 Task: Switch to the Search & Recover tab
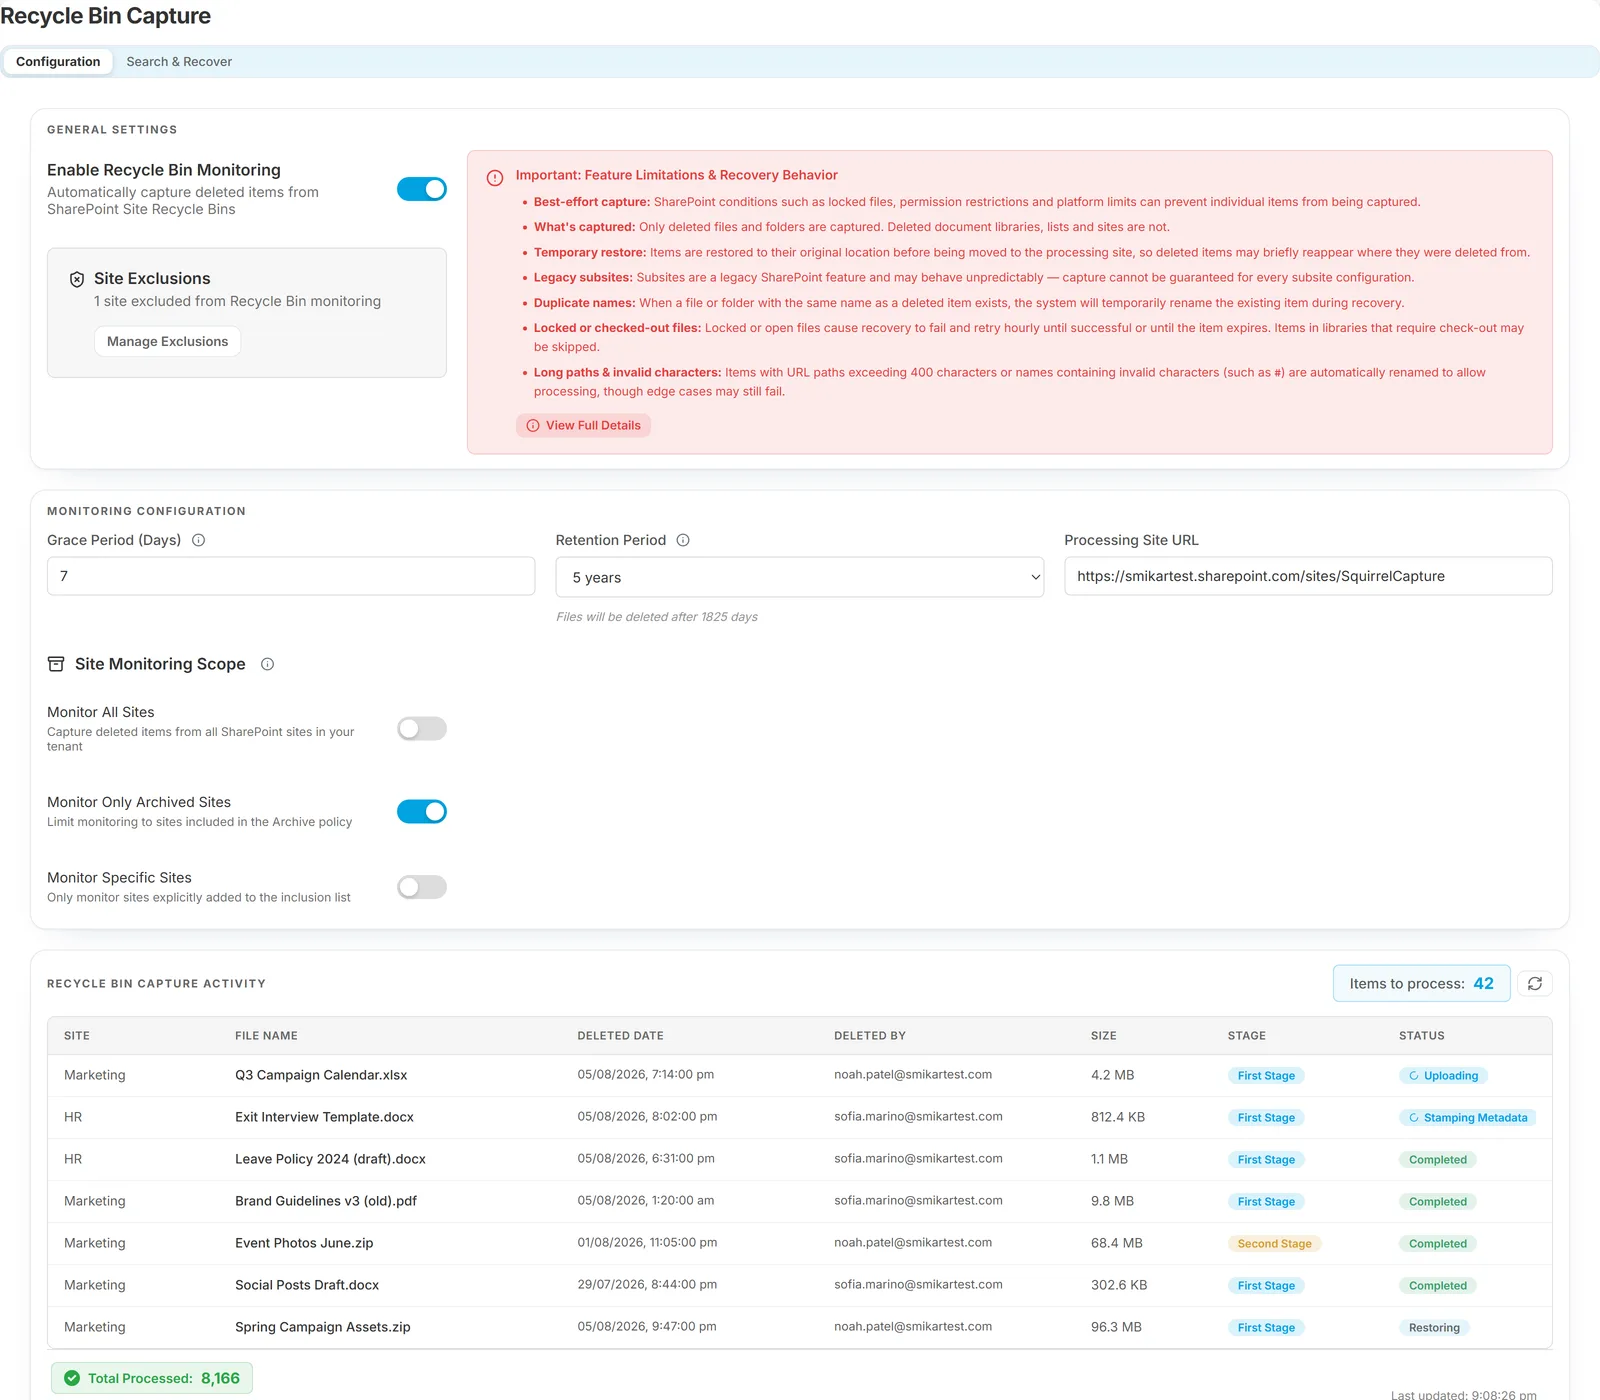pos(179,62)
